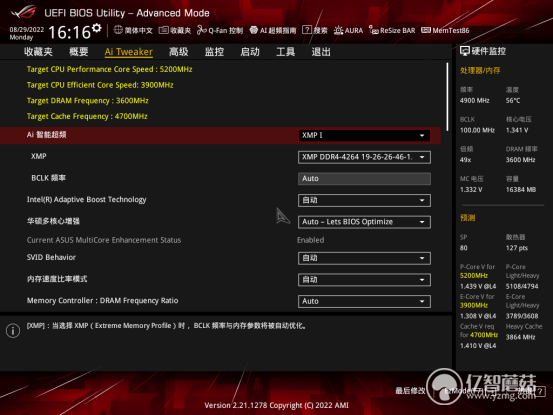The image size is (553, 415).
Task: Select Ai 智能超频 row label
Action: pos(47,135)
